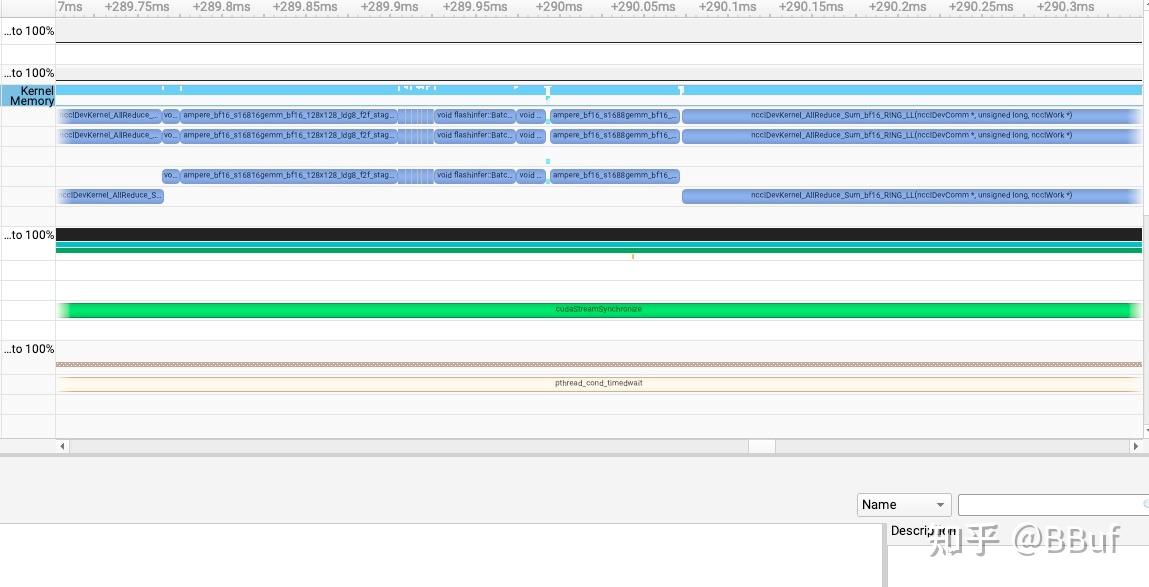
Task: Click the search icon in the filter field
Action: [1145, 504]
